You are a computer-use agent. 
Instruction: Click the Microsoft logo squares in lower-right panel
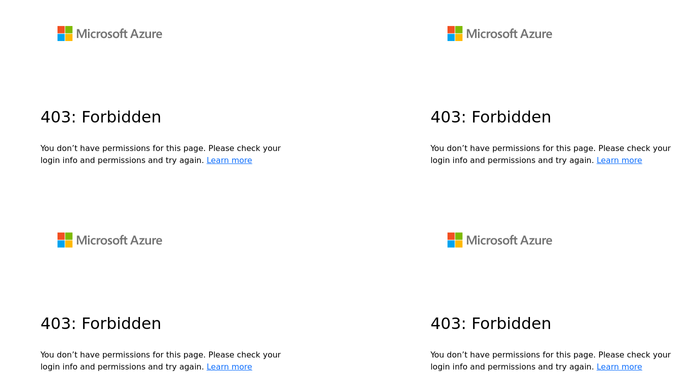(x=455, y=240)
